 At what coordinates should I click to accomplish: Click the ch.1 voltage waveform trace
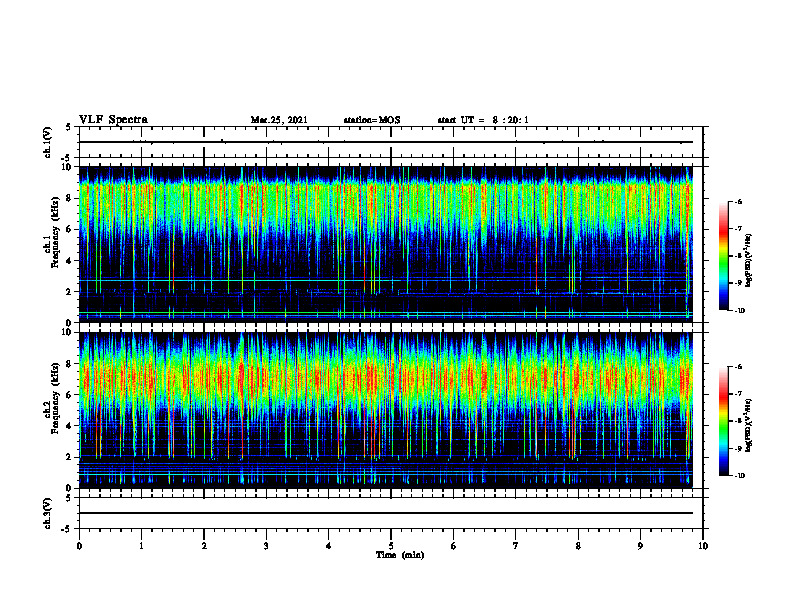tap(386, 142)
